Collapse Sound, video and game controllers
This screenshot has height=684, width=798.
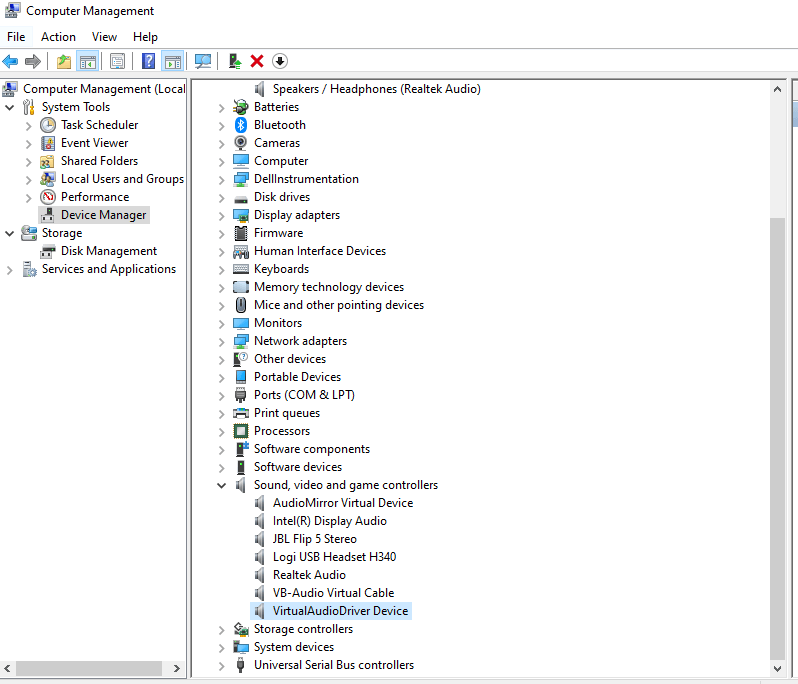click(x=221, y=486)
